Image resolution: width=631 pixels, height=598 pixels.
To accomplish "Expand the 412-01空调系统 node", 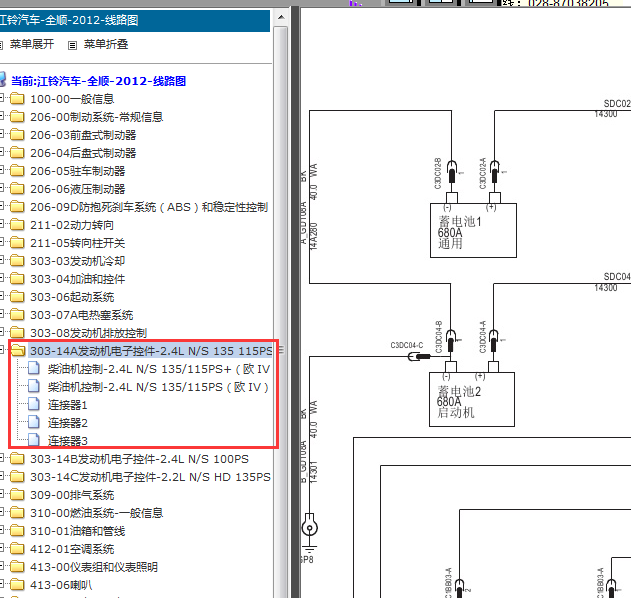I will [2, 548].
